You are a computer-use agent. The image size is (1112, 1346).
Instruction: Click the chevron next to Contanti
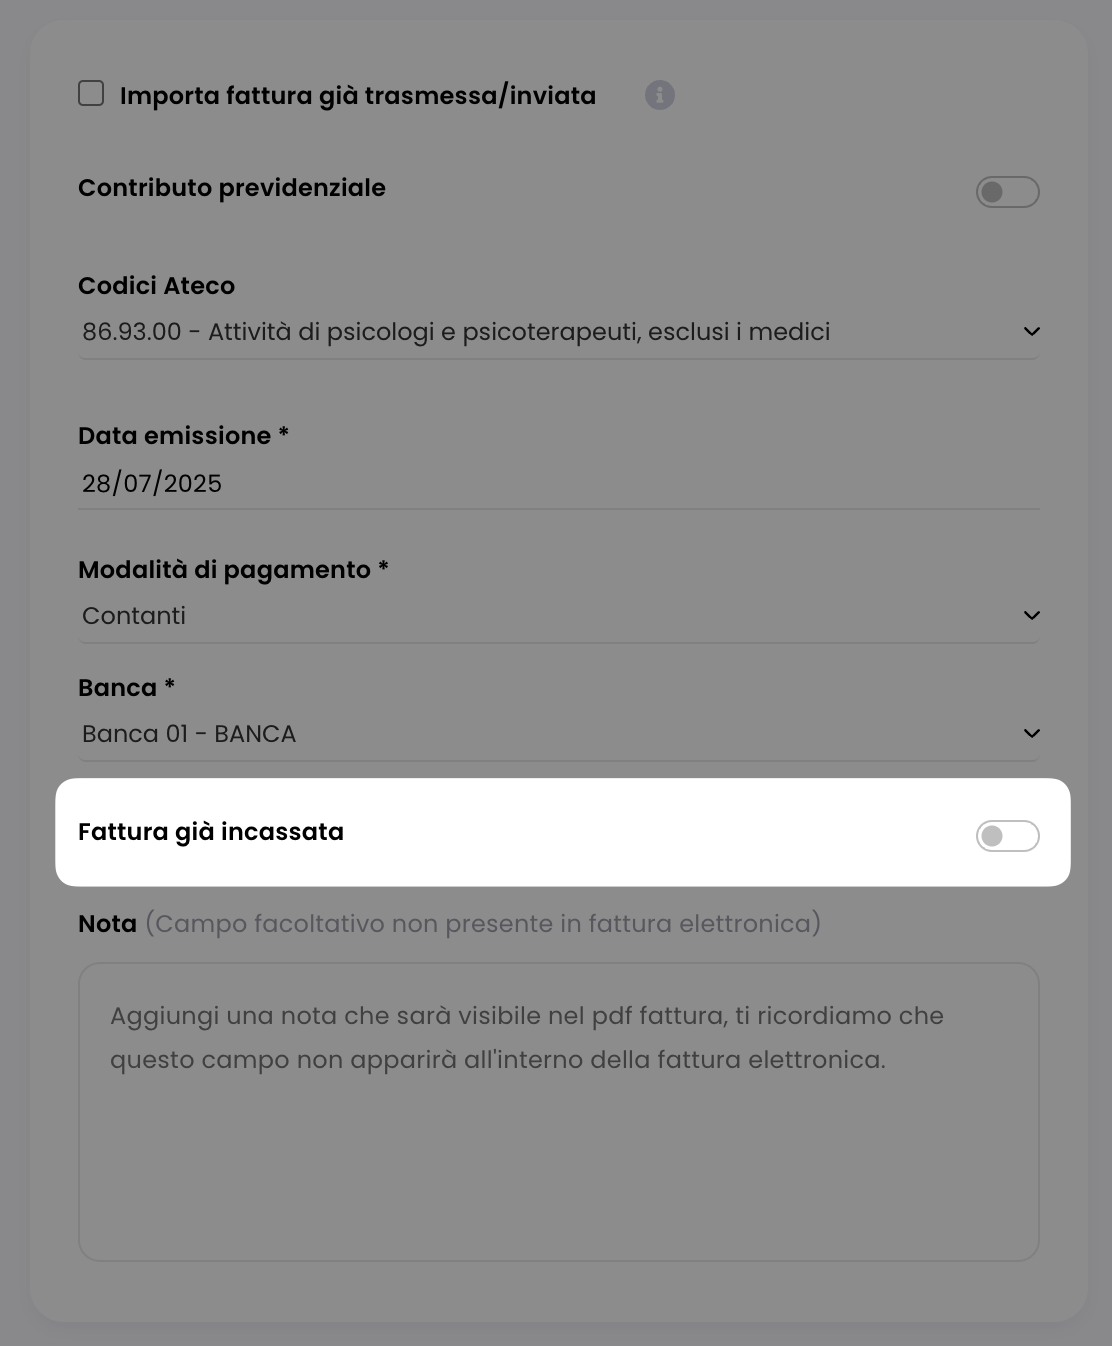[x=1032, y=616]
